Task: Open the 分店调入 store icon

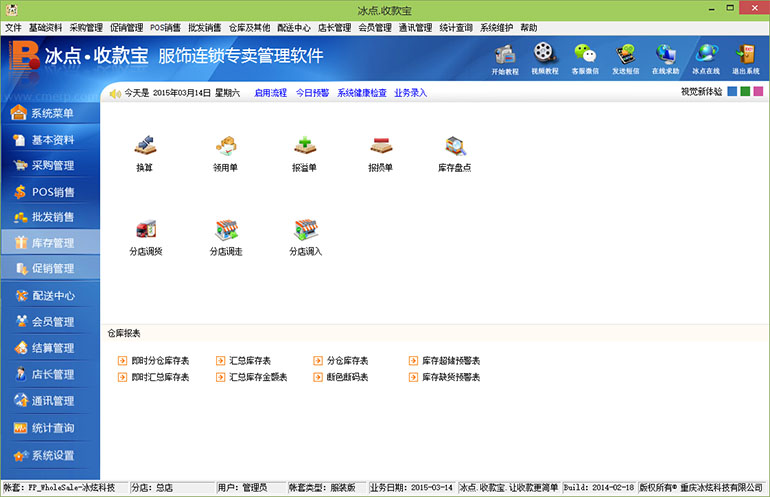Action: pyautogui.click(x=305, y=237)
